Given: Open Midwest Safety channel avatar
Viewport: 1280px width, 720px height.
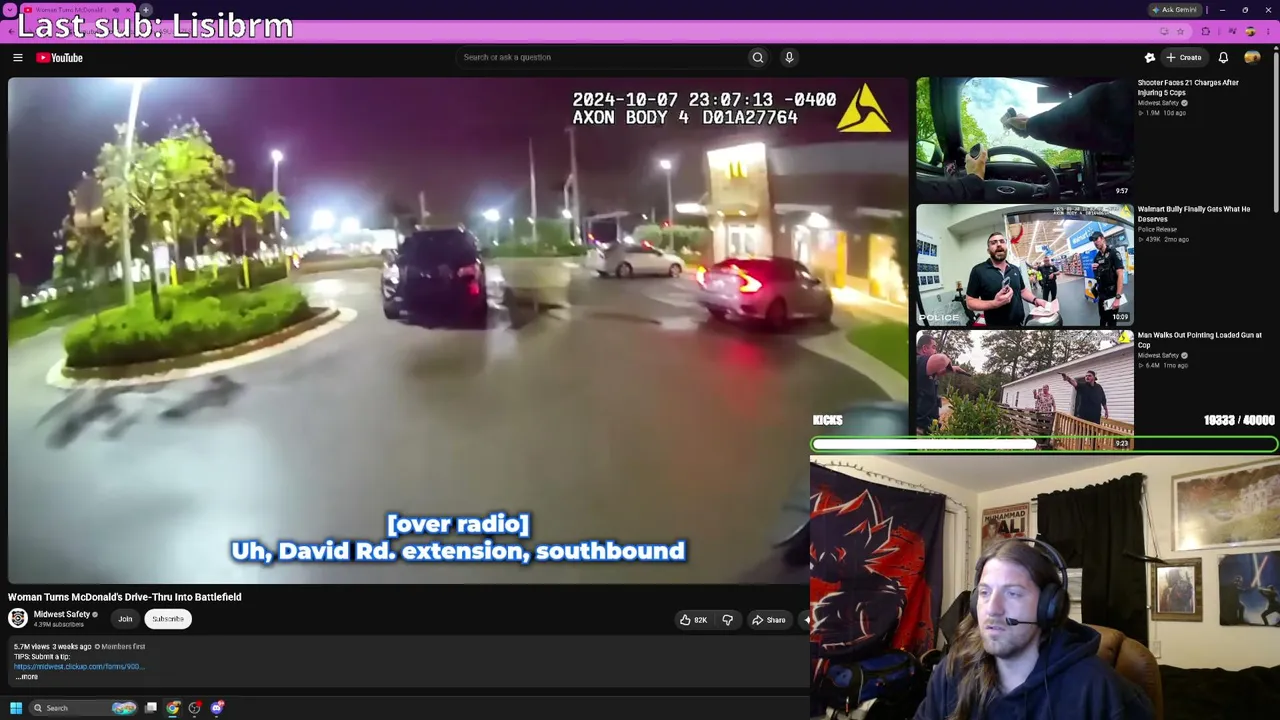Looking at the screenshot, I should (18, 618).
